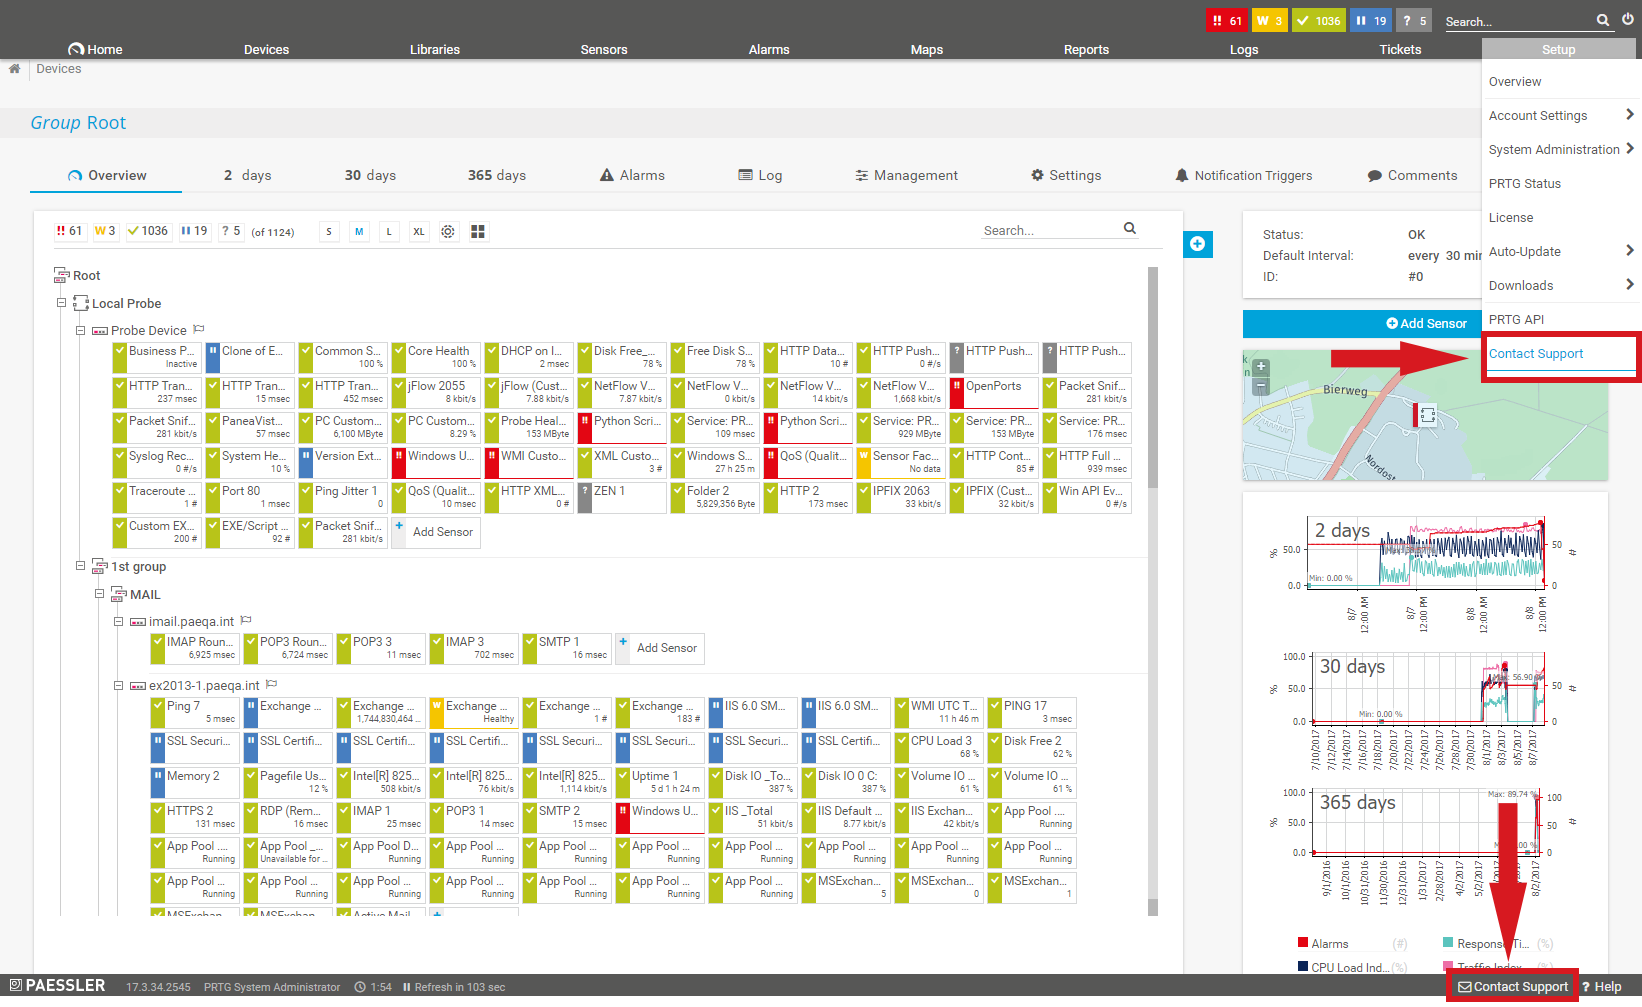This screenshot has width=1642, height=1007.
Task: Expand Auto-Update submenu
Action: point(1629,251)
